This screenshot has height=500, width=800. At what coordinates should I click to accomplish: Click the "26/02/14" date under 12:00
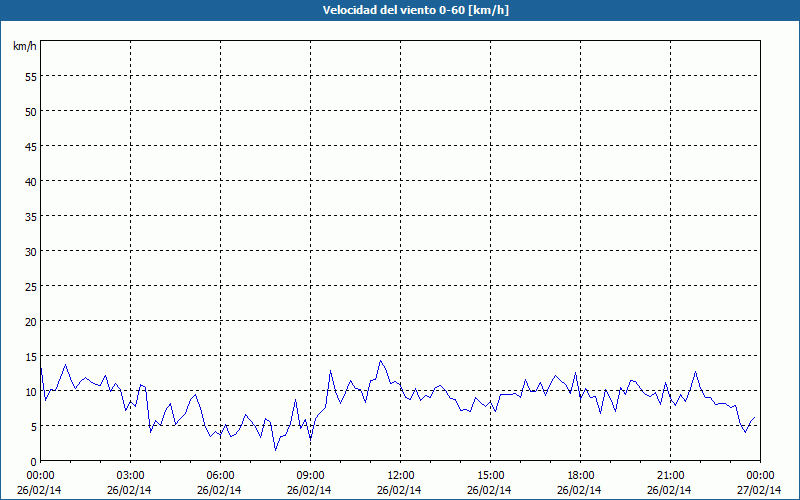(x=399, y=490)
